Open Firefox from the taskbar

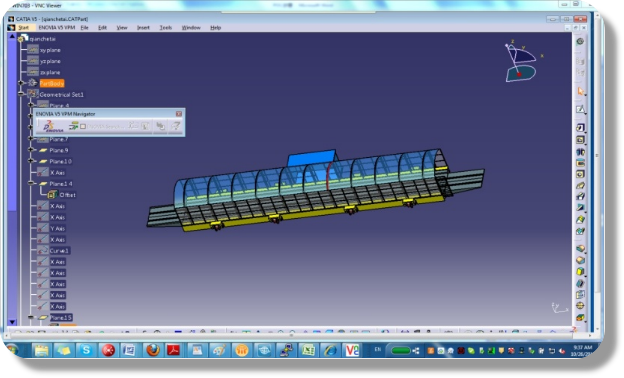tap(153, 350)
